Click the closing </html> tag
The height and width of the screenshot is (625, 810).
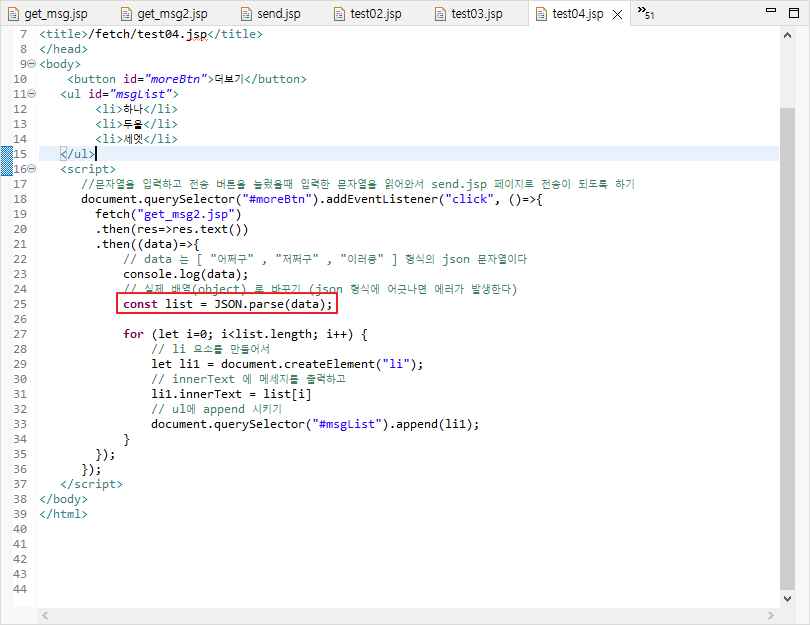pyautogui.click(x=64, y=514)
